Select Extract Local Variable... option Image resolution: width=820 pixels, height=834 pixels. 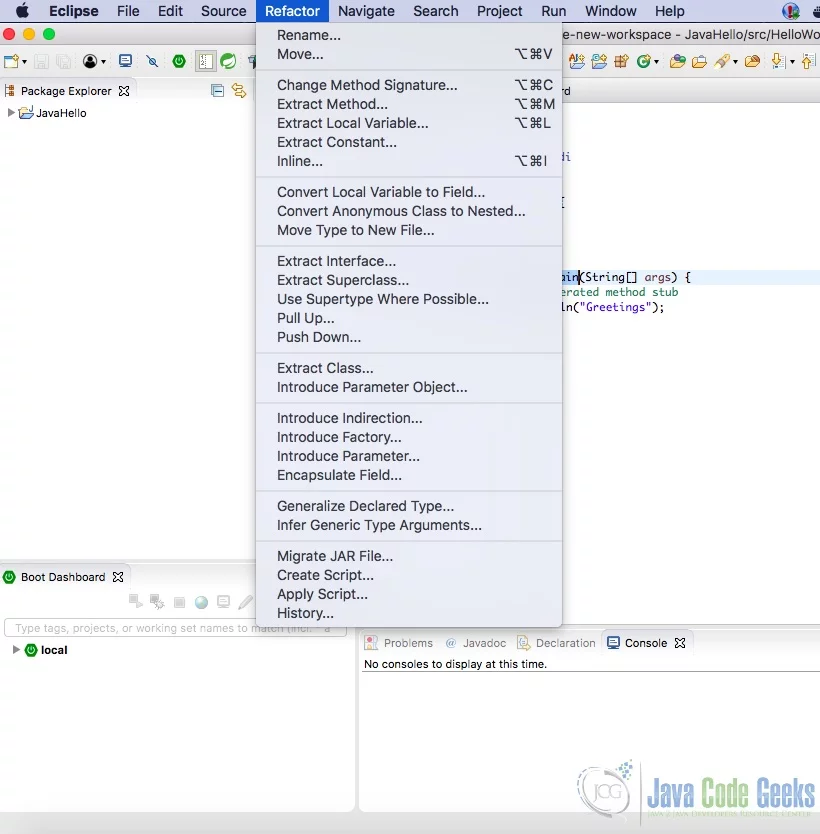[x=409, y=123]
